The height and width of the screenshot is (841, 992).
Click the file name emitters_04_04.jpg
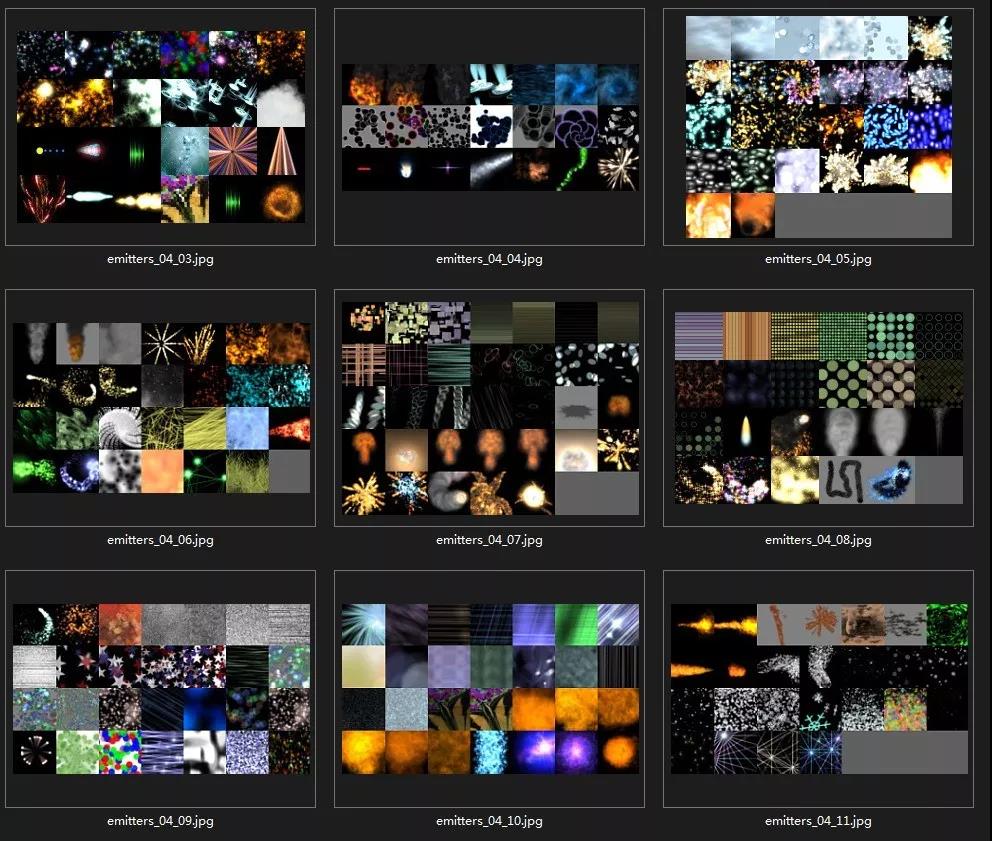[x=489, y=259]
